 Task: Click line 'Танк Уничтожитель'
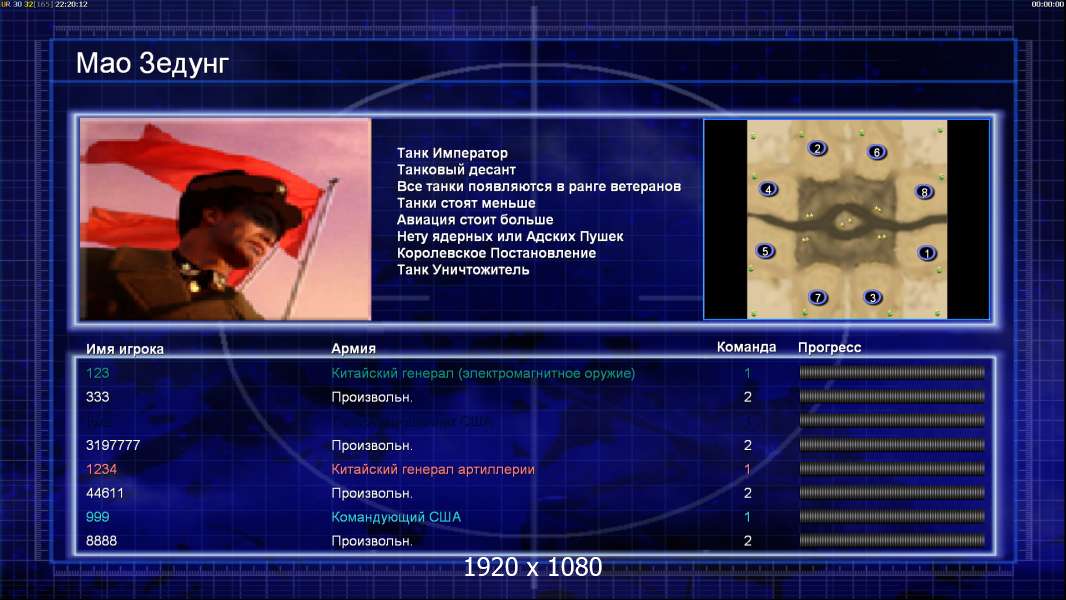[x=463, y=270]
